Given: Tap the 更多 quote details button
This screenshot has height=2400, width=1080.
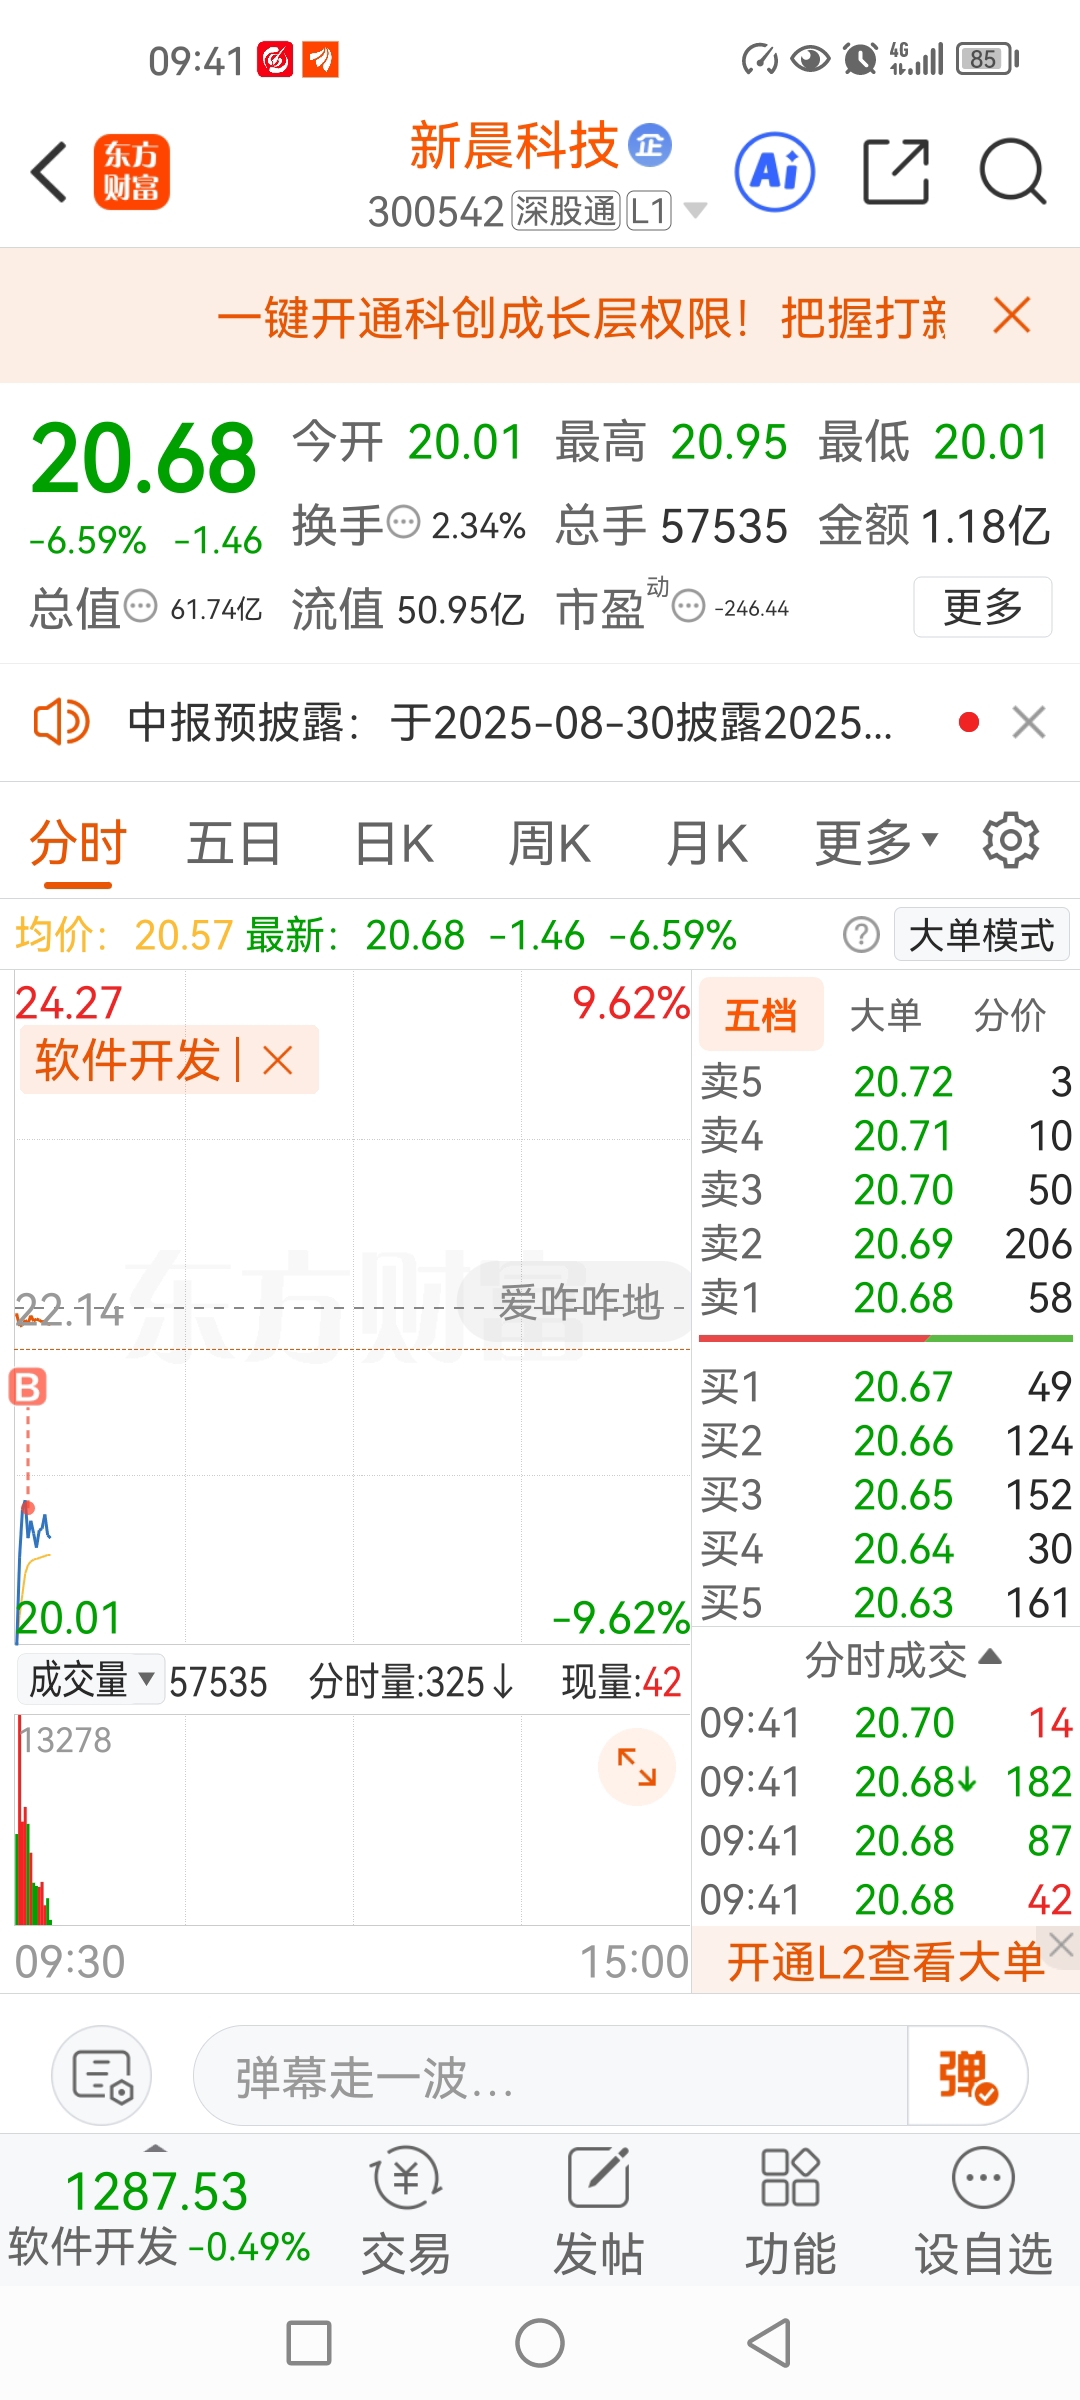Looking at the screenshot, I should 983,606.
